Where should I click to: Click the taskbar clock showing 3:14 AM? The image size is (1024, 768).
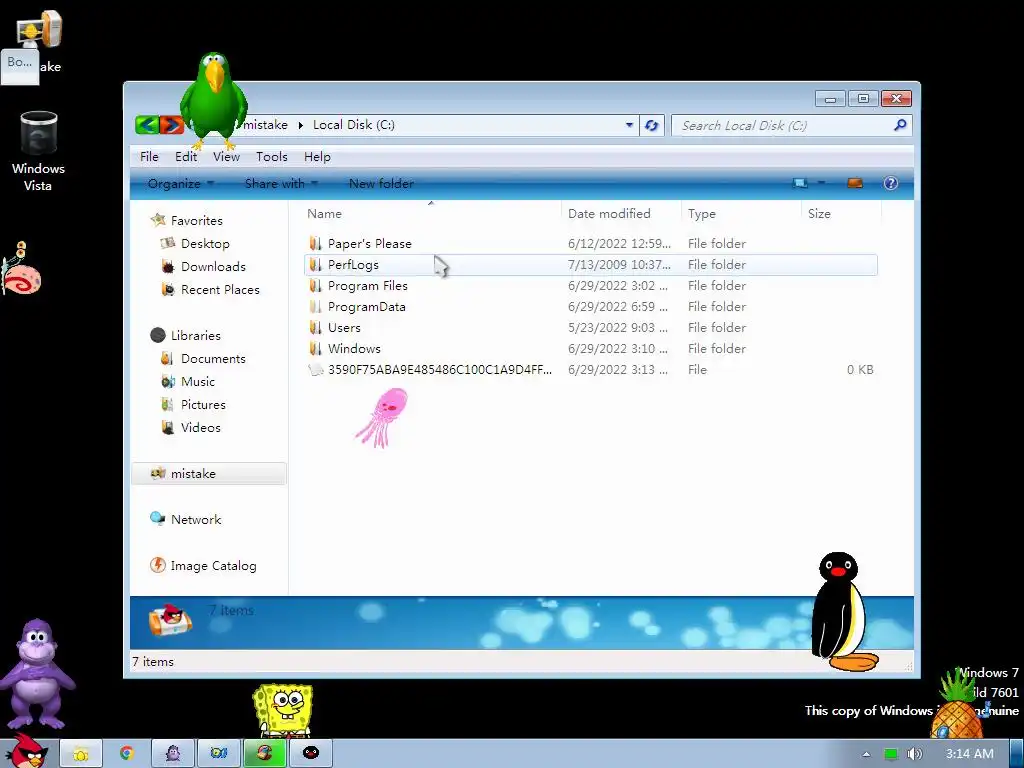click(x=970, y=754)
